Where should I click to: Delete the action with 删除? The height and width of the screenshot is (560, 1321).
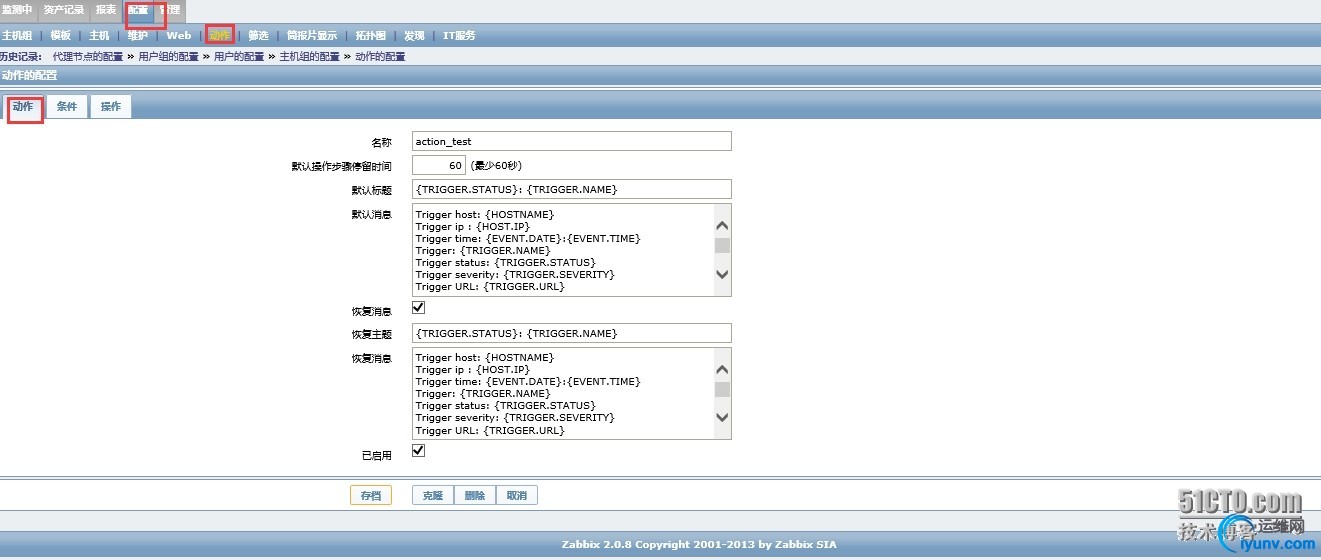click(x=475, y=495)
